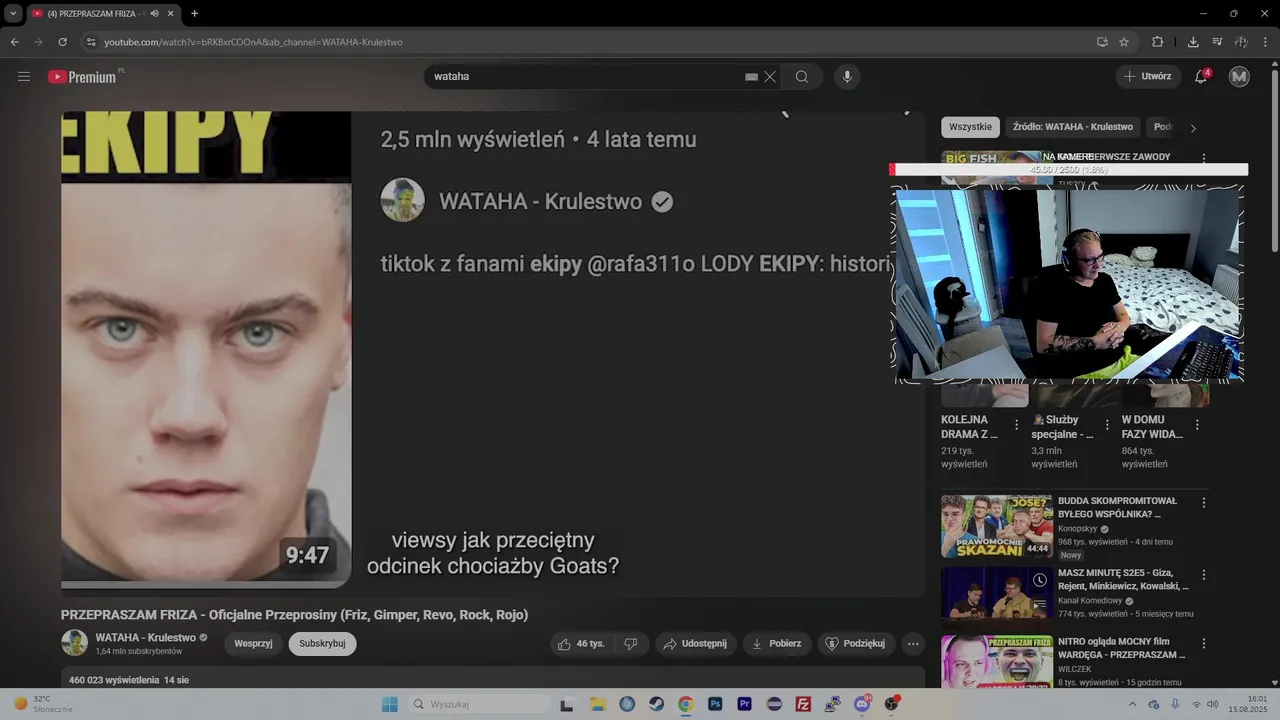Share the video via Udostępnij
This screenshot has height=720, width=1280.
click(697, 643)
